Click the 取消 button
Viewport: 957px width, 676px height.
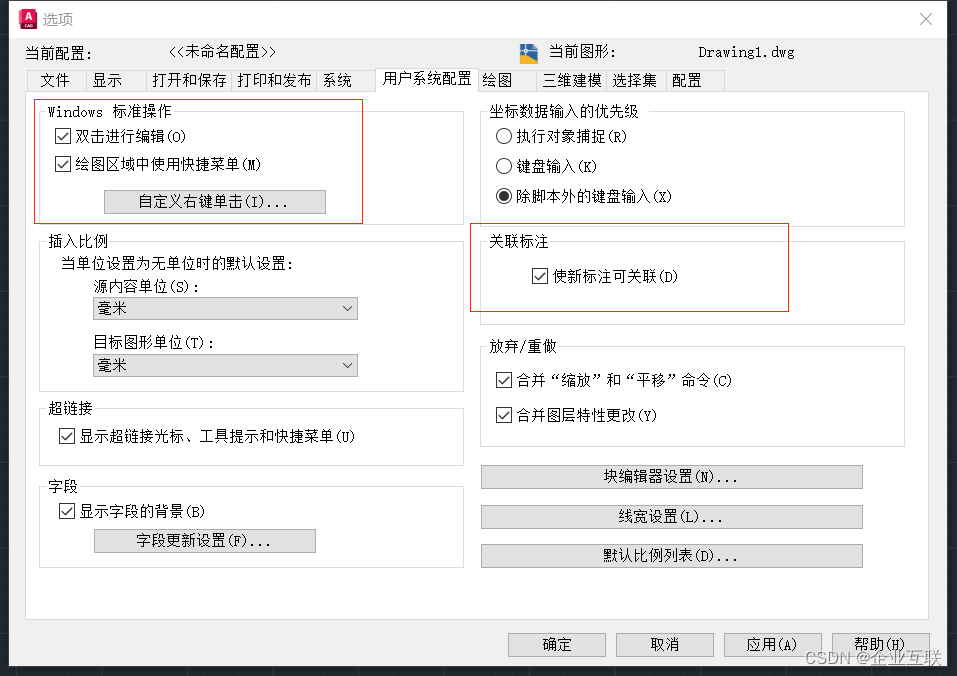pos(665,645)
